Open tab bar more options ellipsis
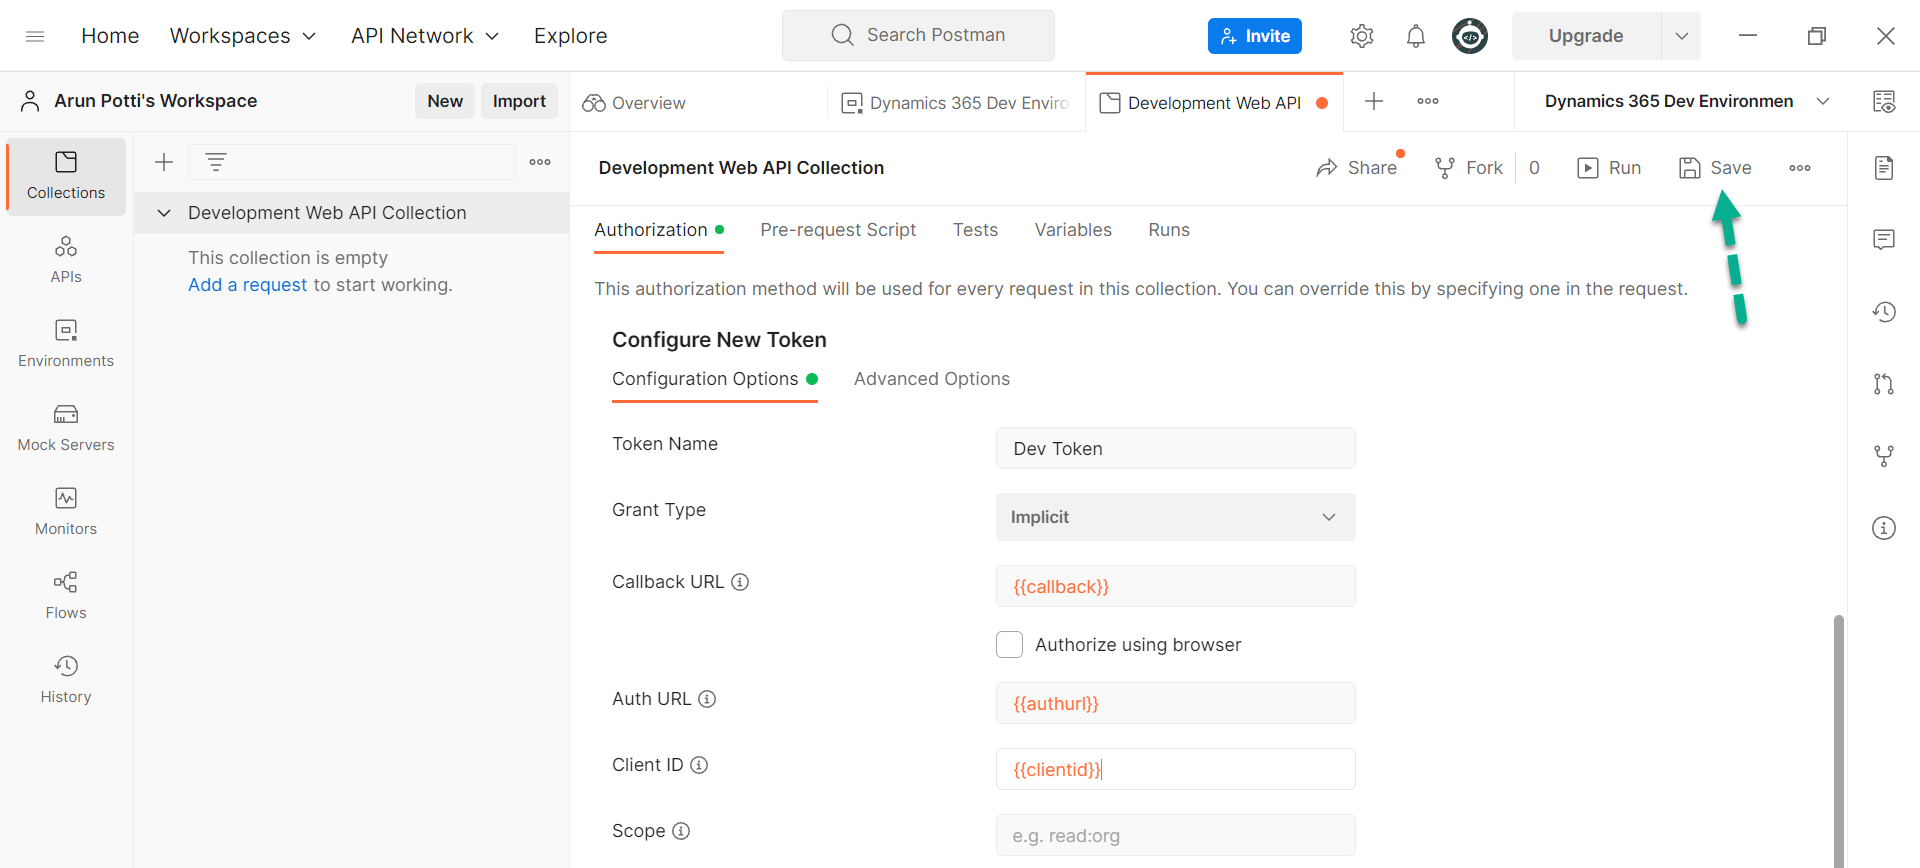This screenshot has width=1920, height=868. [x=1428, y=101]
